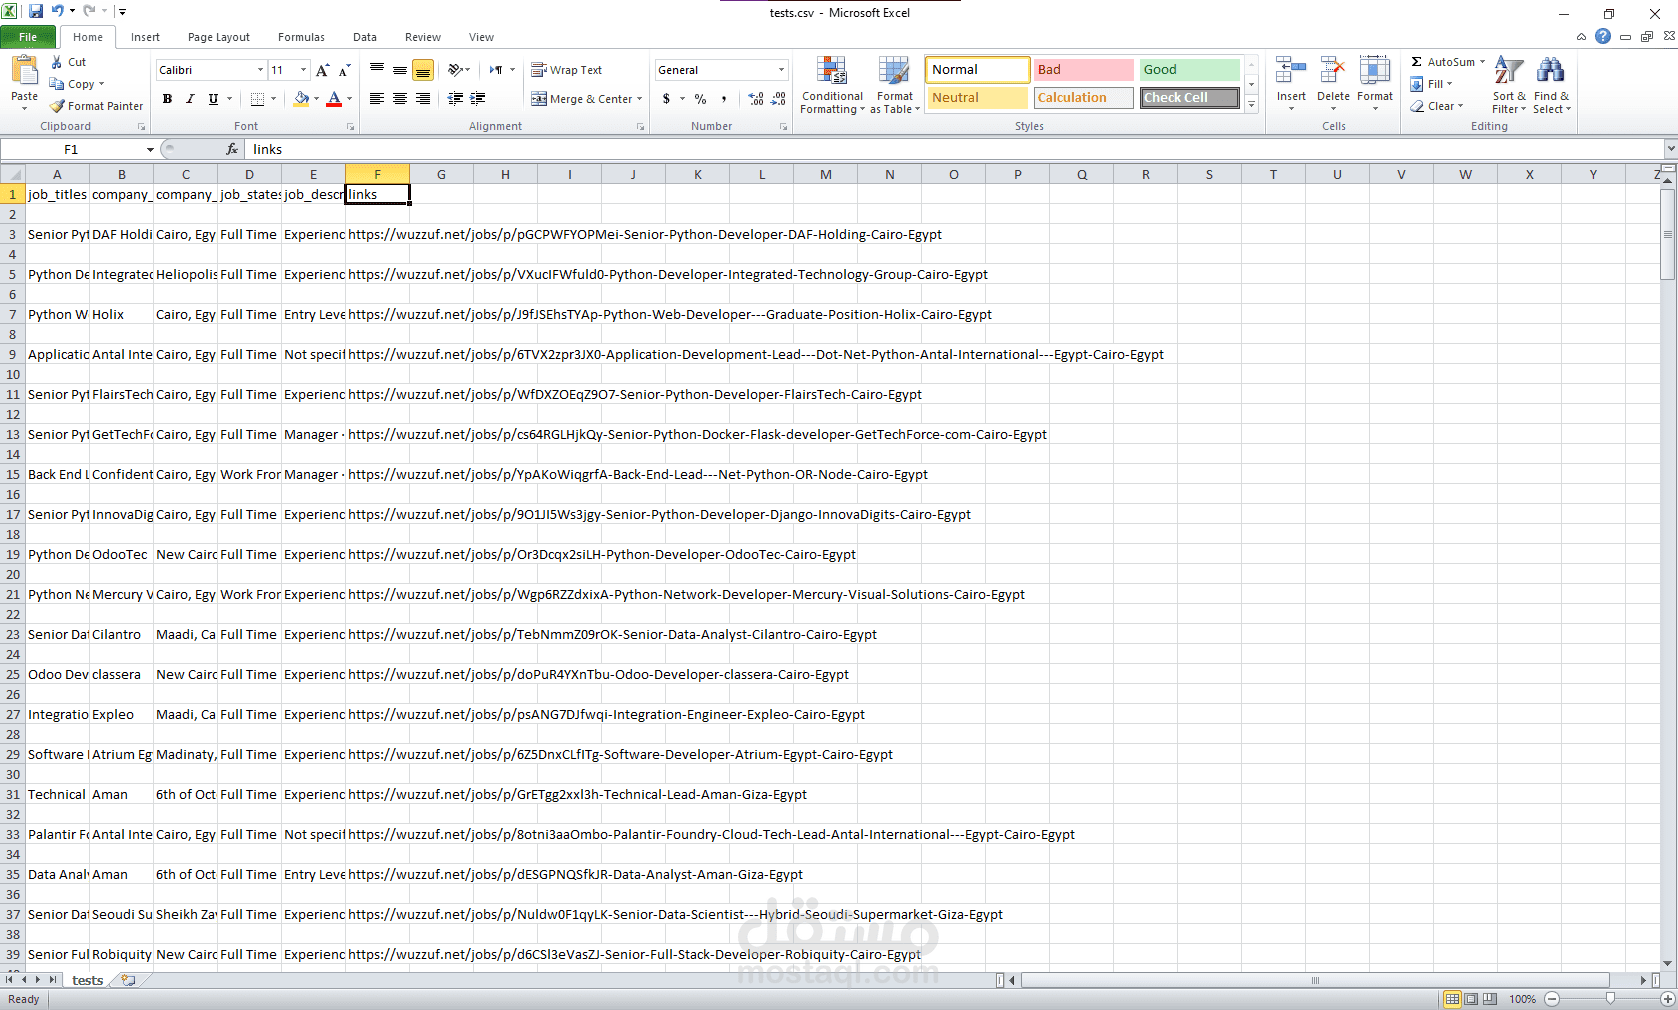The height and width of the screenshot is (1010, 1678).
Task: Open the Name Box dropdown arrow
Action: [150, 149]
